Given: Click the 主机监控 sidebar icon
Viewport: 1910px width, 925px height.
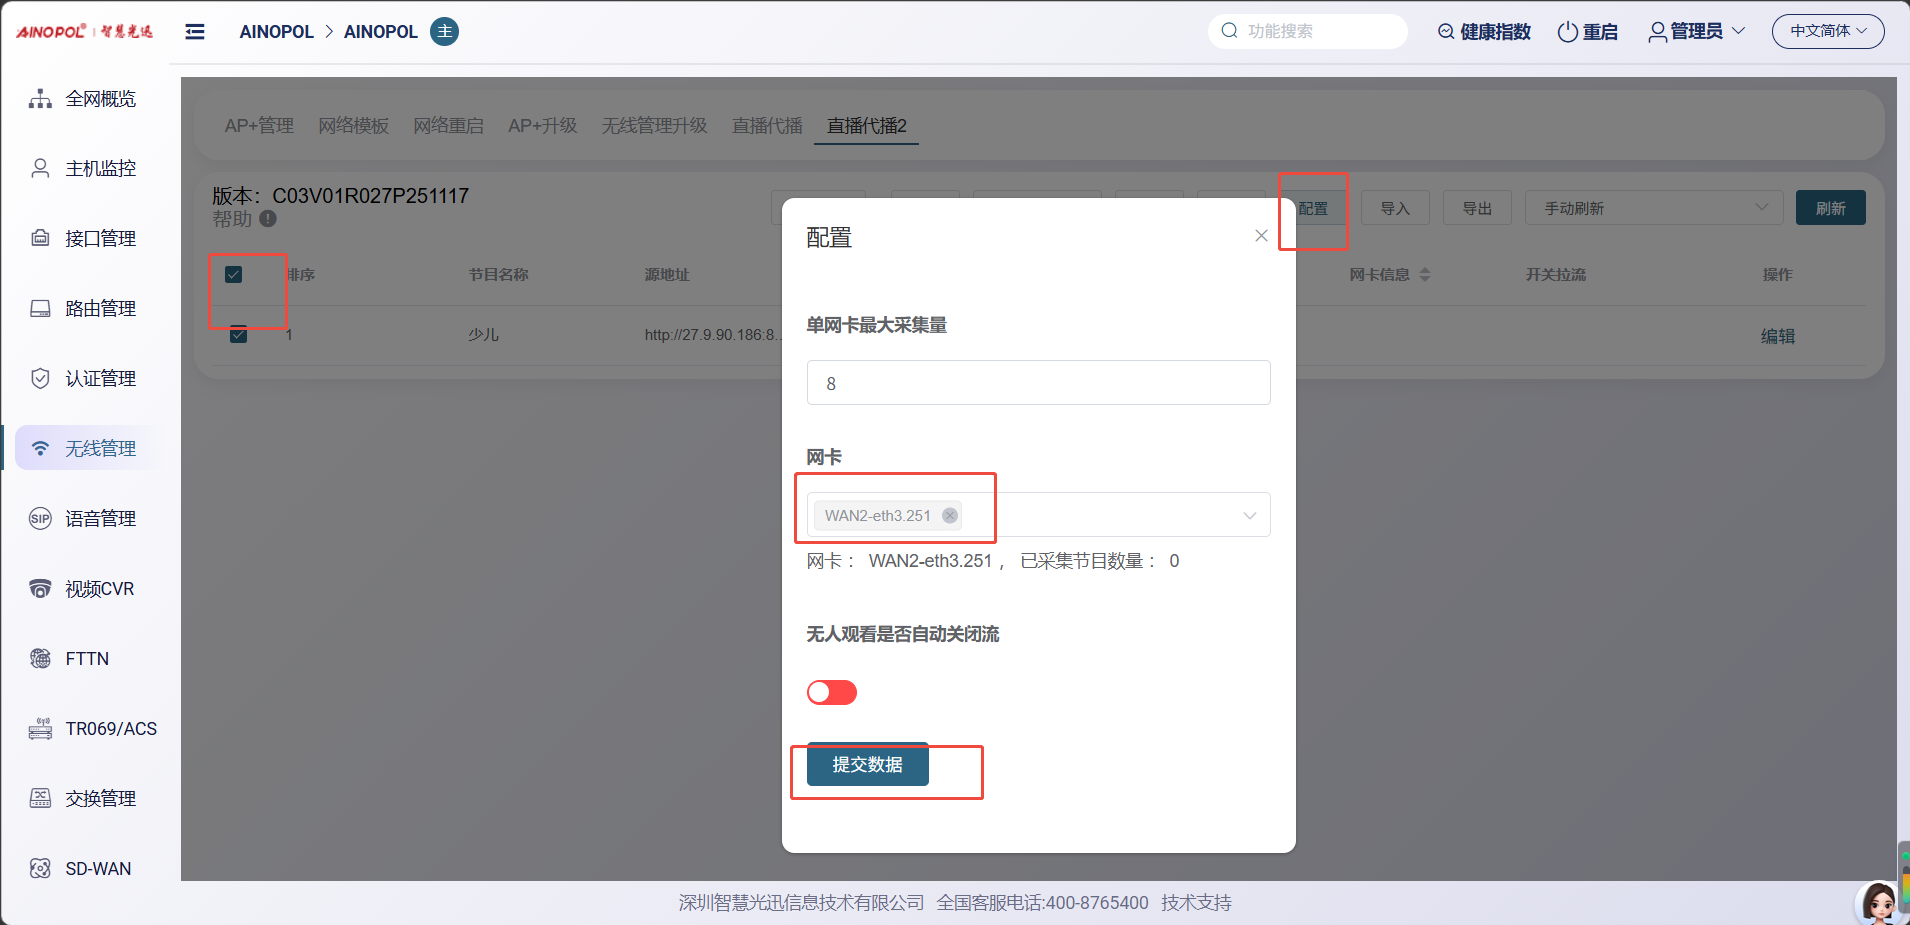Looking at the screenshot, I should (40, 169).
